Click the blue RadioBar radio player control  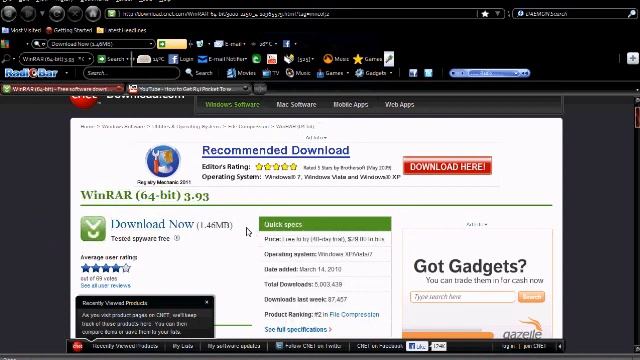point(490,73)
